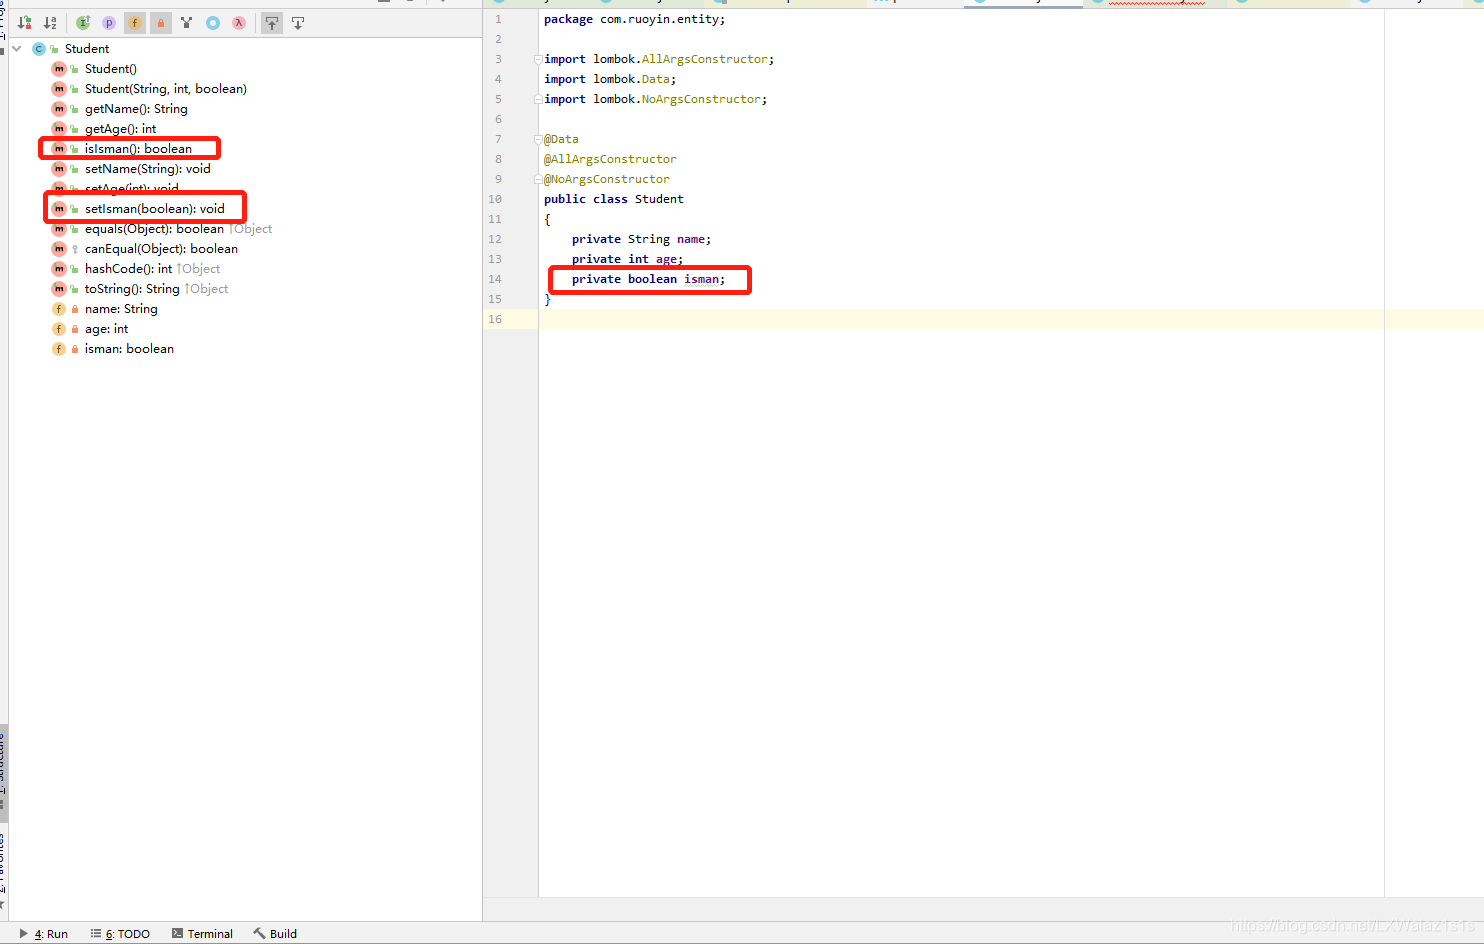Select isIsman(): boolean method

pos(138,149)
